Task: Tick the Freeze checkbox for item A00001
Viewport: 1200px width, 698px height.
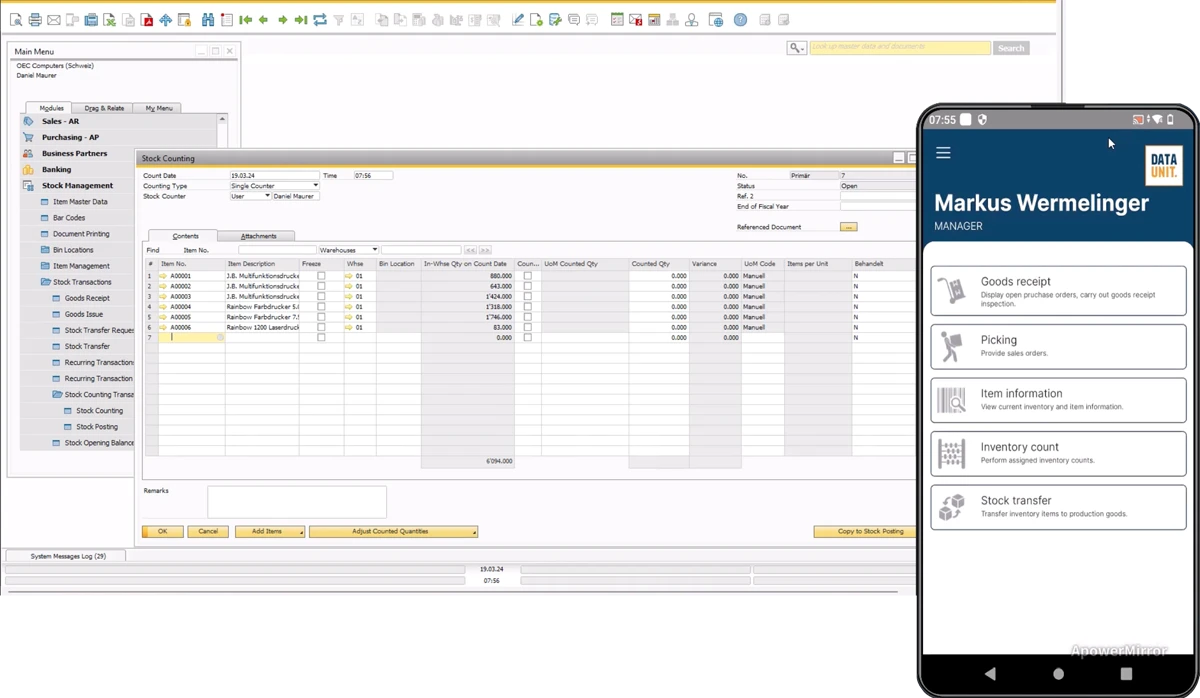Action: click(x=321, y=276)
